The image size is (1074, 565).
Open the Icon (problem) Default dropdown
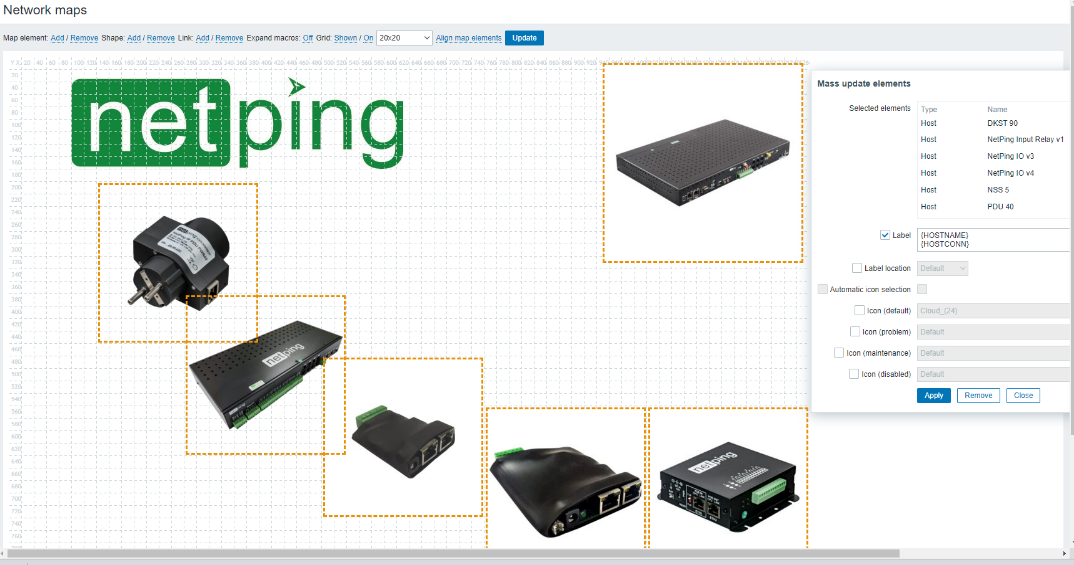(x=993, y=332)
